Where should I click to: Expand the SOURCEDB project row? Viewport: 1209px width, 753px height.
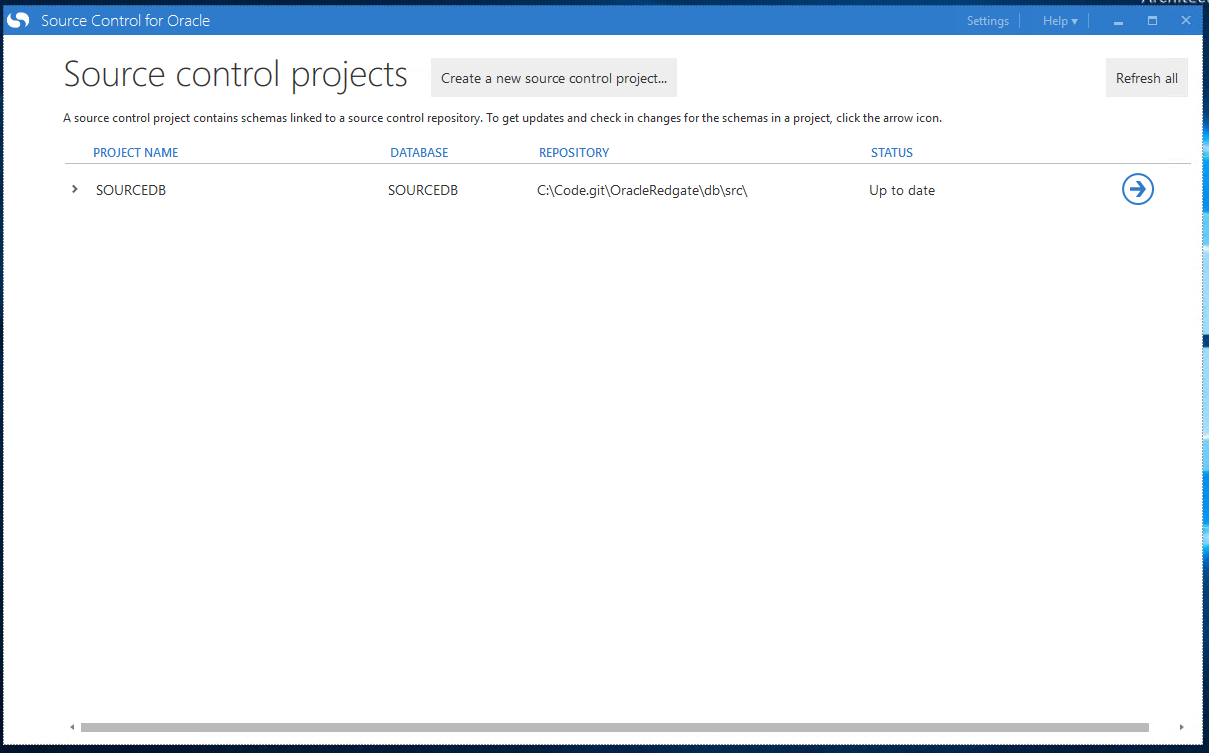click(x=75, y=189)
